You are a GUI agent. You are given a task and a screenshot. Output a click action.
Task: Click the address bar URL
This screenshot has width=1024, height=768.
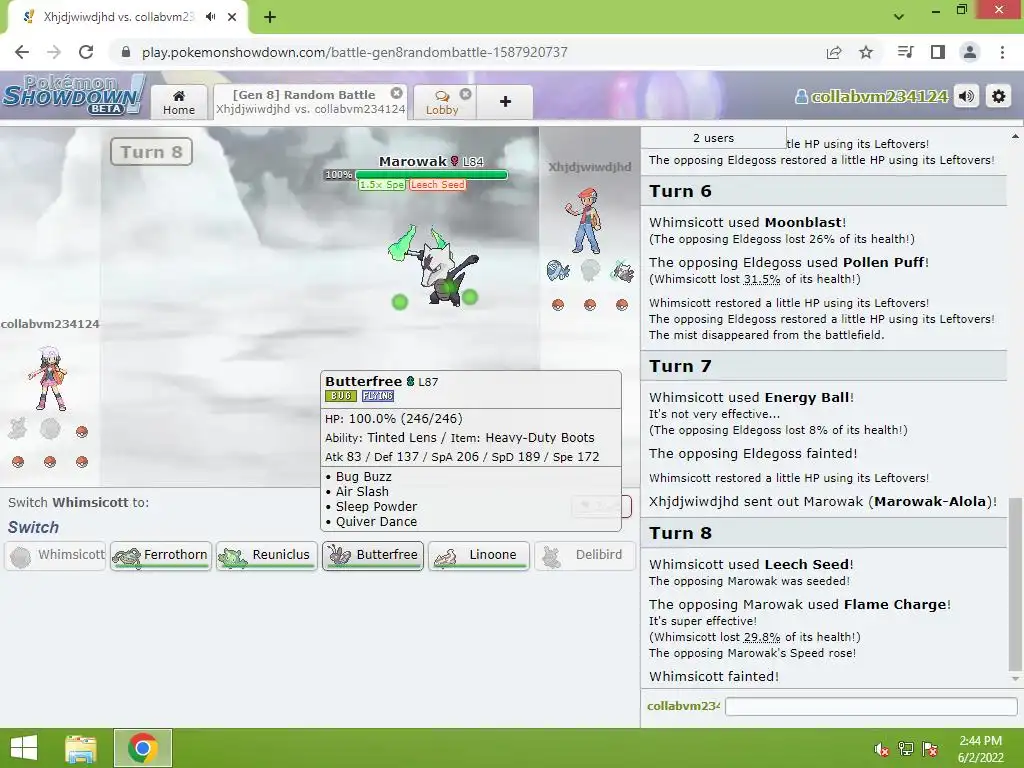pyautogui.click(x=355, y=52)
